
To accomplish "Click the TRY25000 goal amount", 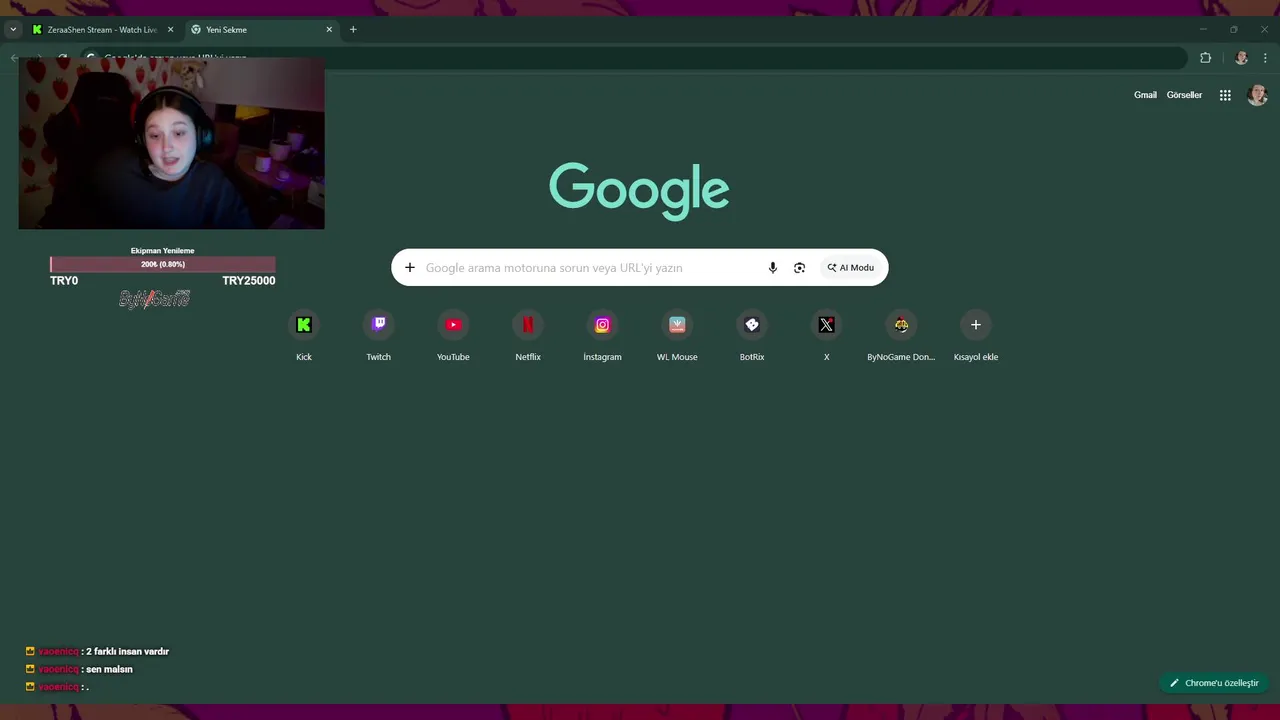I will 249,281.
